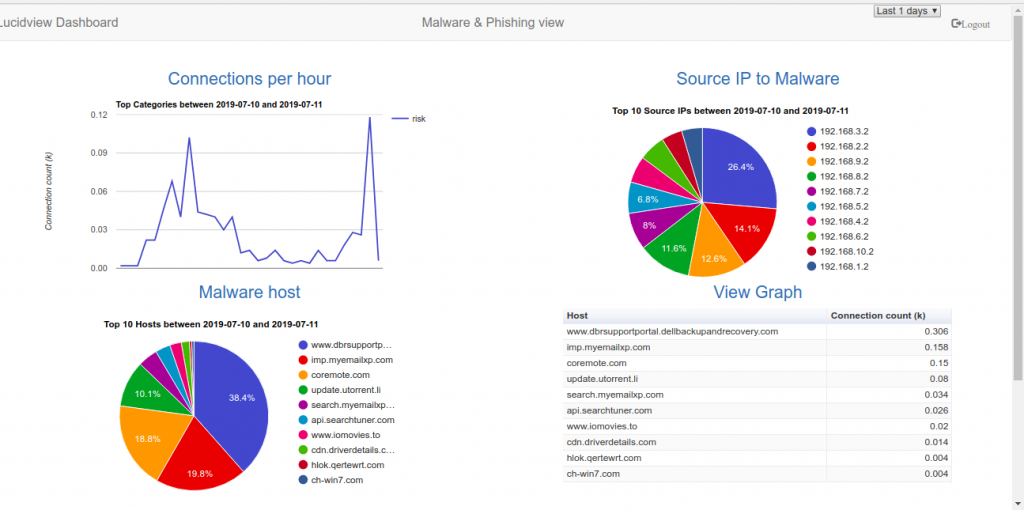Sort table by Connection count (k) header

(889, 316)
